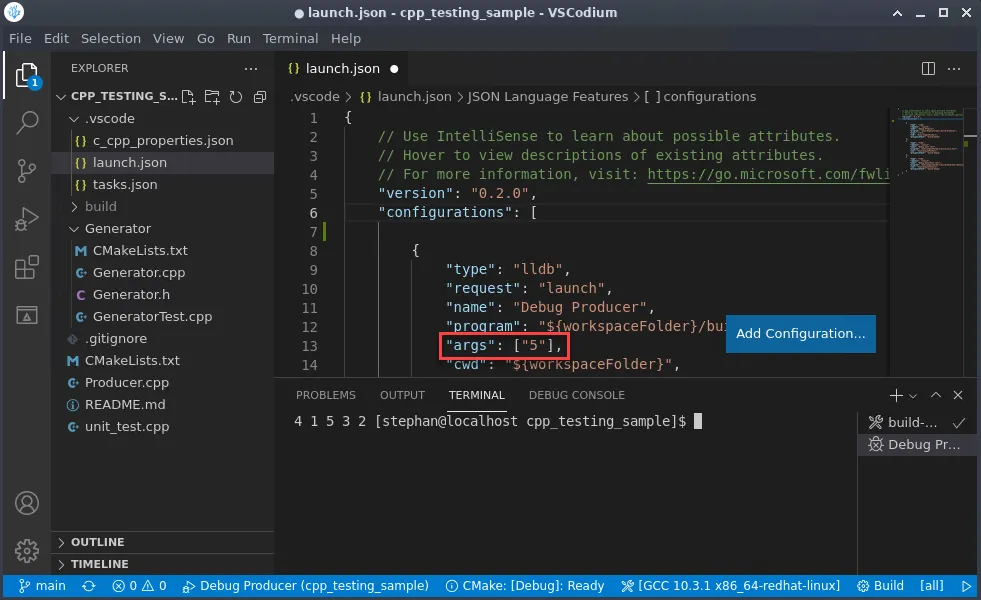The image size is (981, 600).
Task: Switch to the DEBUG CONSOLE tab
Action: [x=576, y=395]
